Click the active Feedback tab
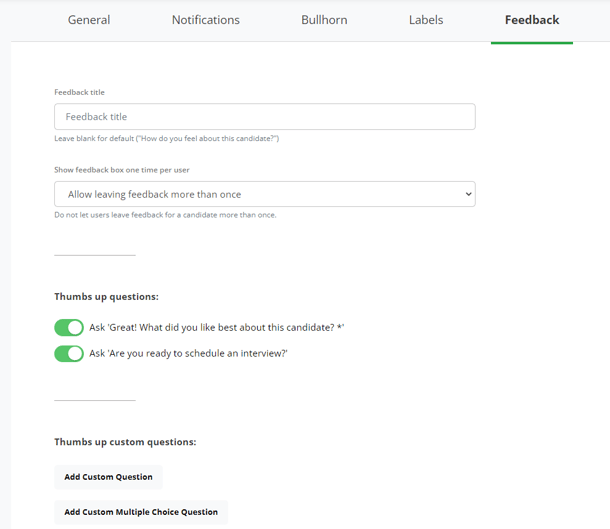Image resolution: width=610 pixels, height=529 pixels. (532, 20)
